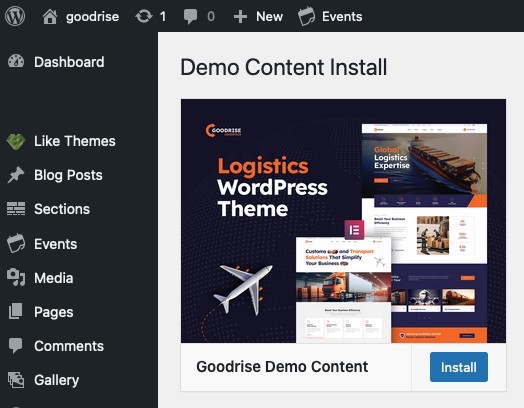Click the Dashboard gauge icon
This screenshot has width=524, height=408.
pos(16,61)
